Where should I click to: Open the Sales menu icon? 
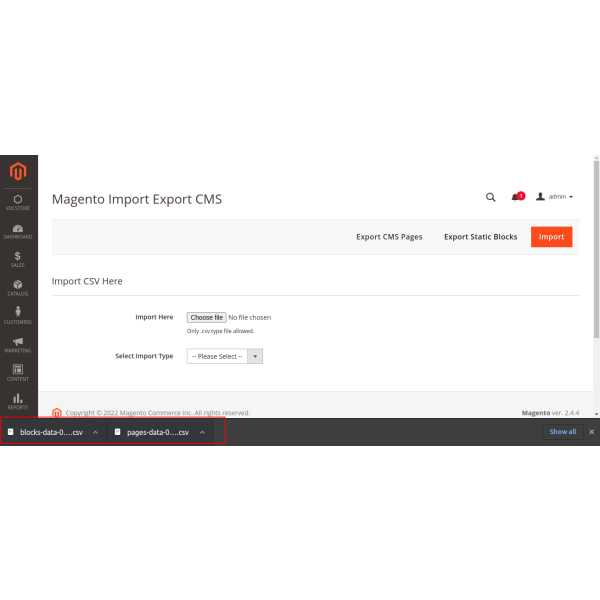pyautogui.click(x=18, y=259)
